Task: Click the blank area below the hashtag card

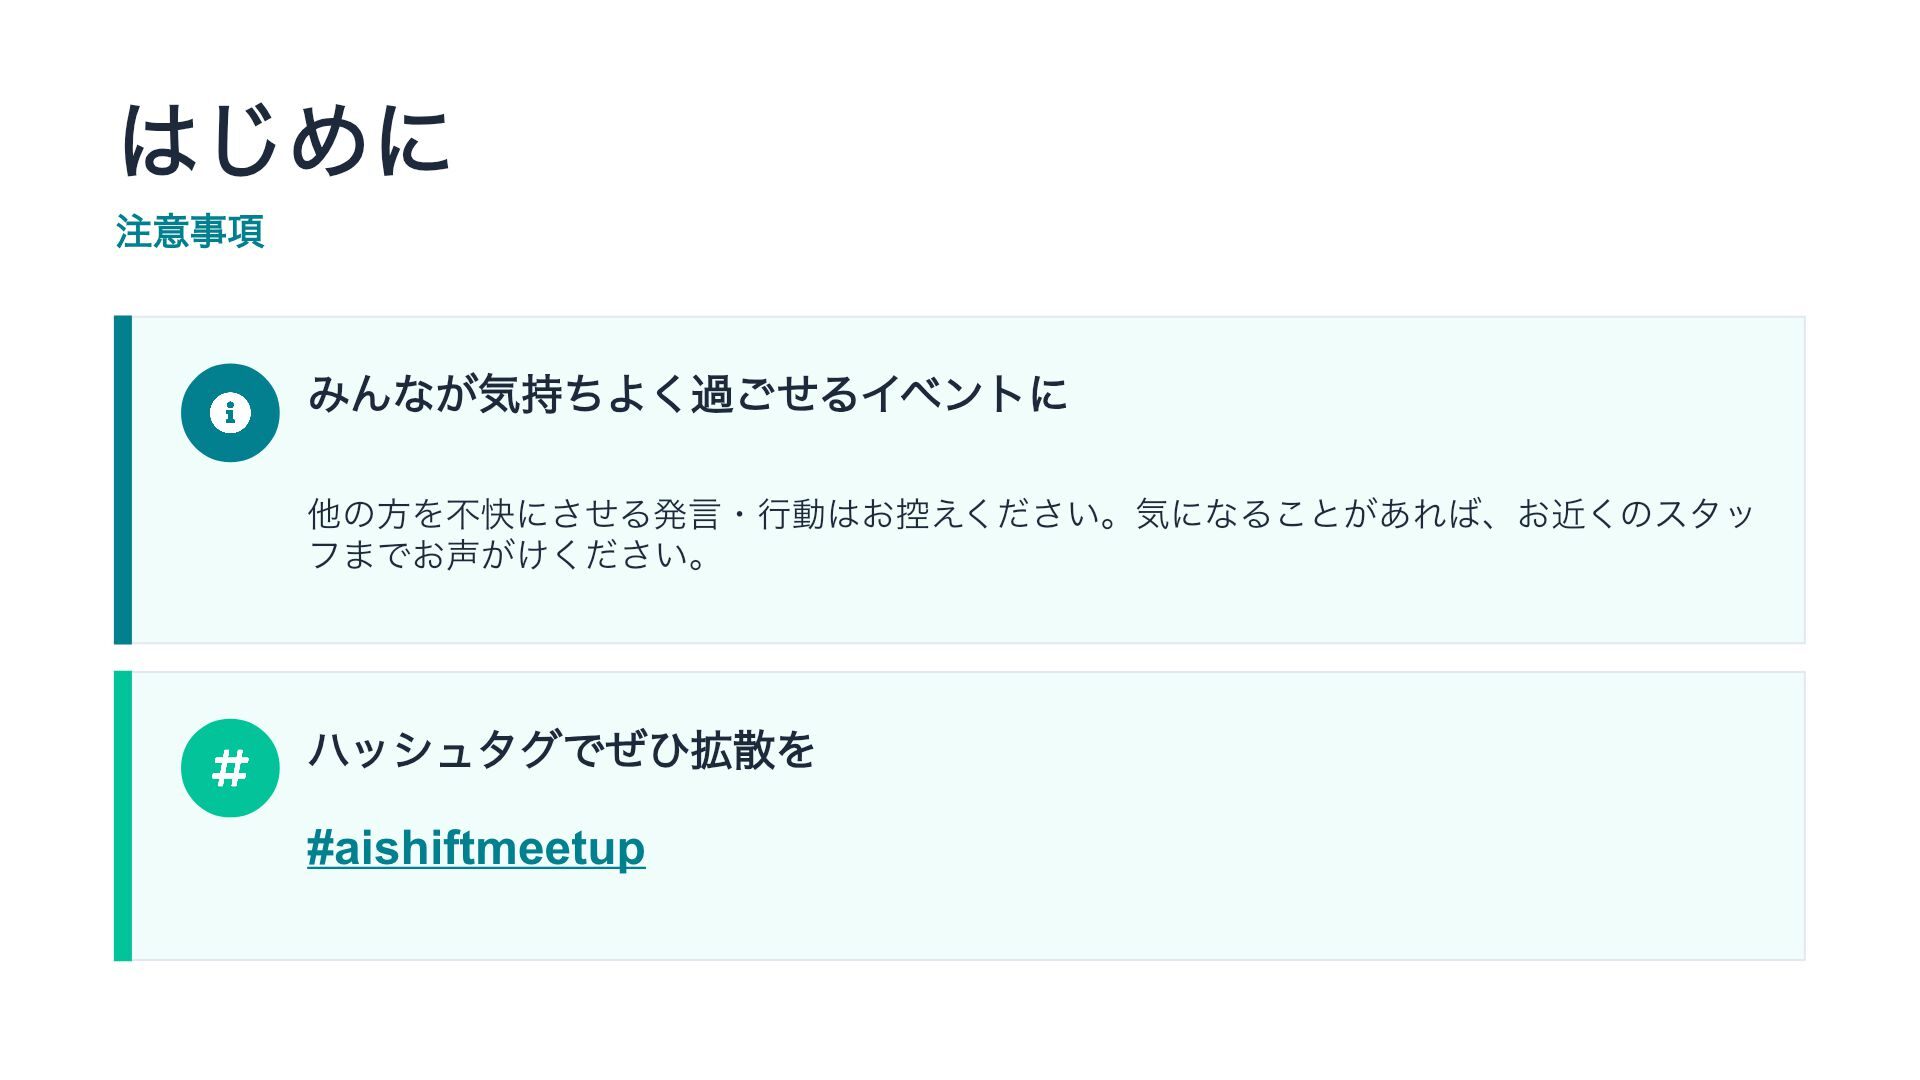Action: pos(960,1020)
